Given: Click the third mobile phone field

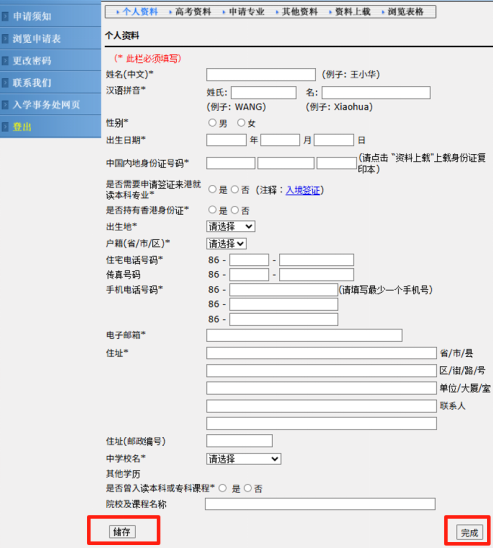Looking at the screenshot, I should point(284,319).
